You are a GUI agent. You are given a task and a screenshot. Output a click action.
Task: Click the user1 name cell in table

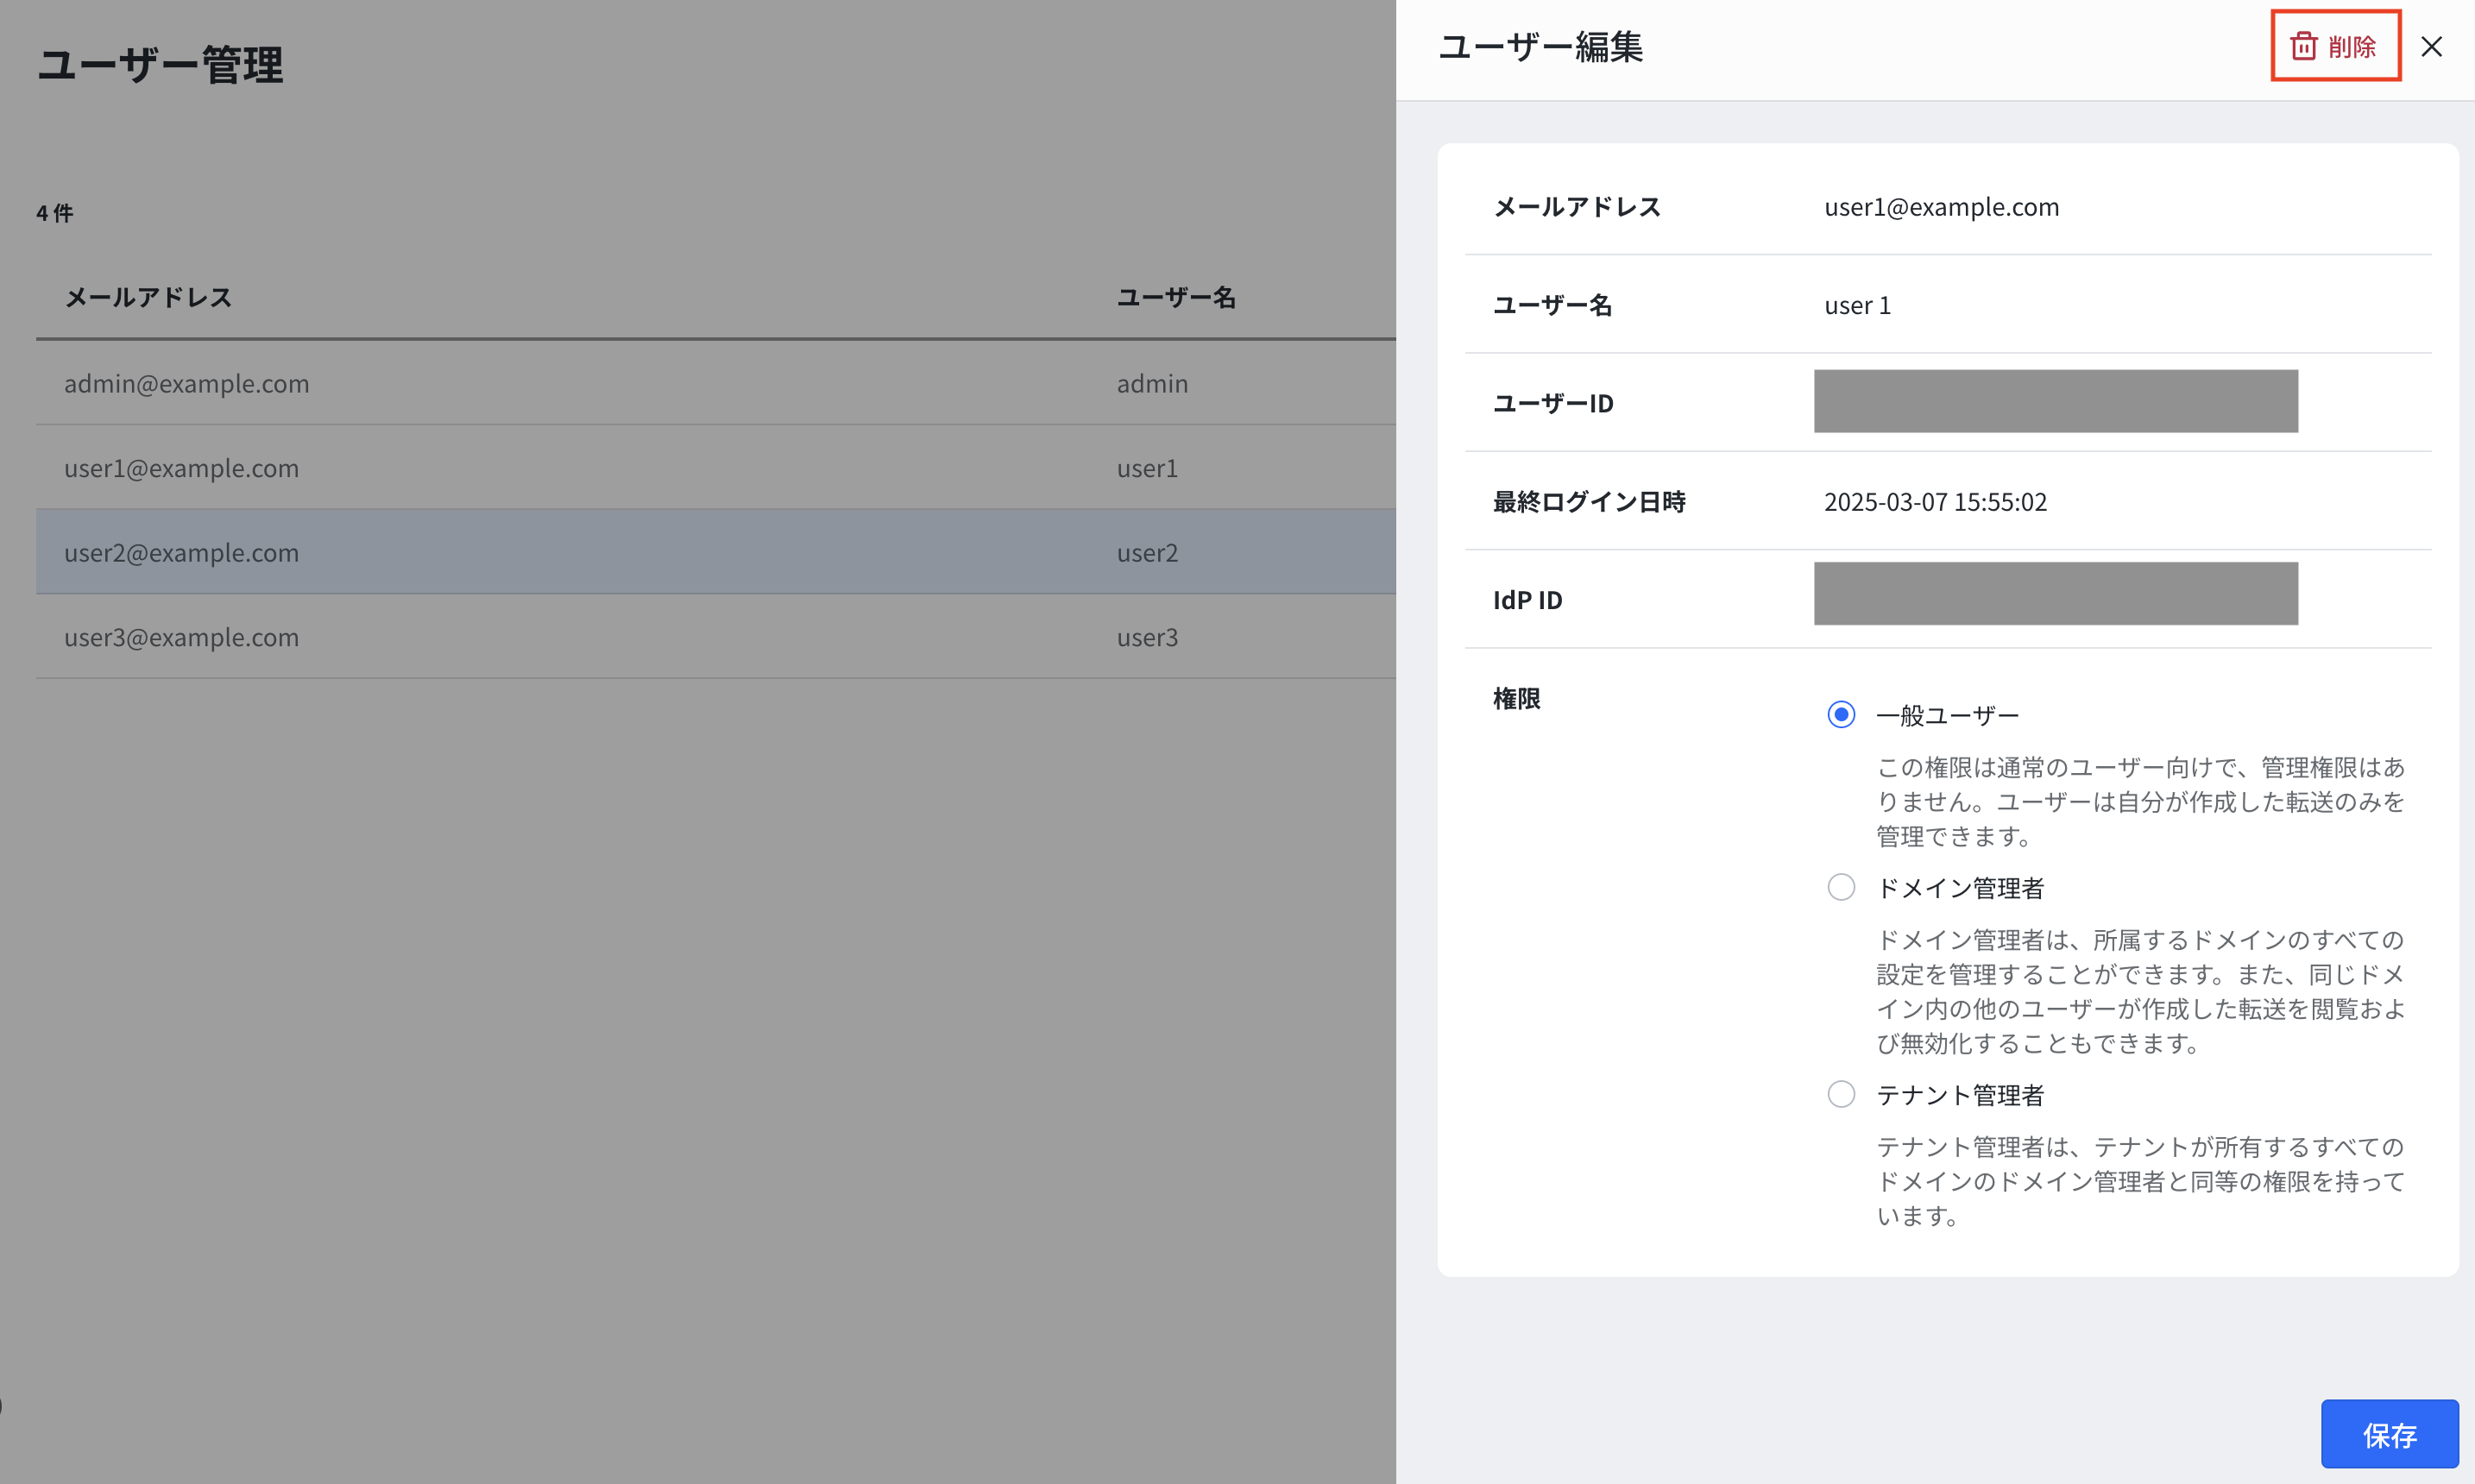pyautogui.click(x=1147, y=469)
